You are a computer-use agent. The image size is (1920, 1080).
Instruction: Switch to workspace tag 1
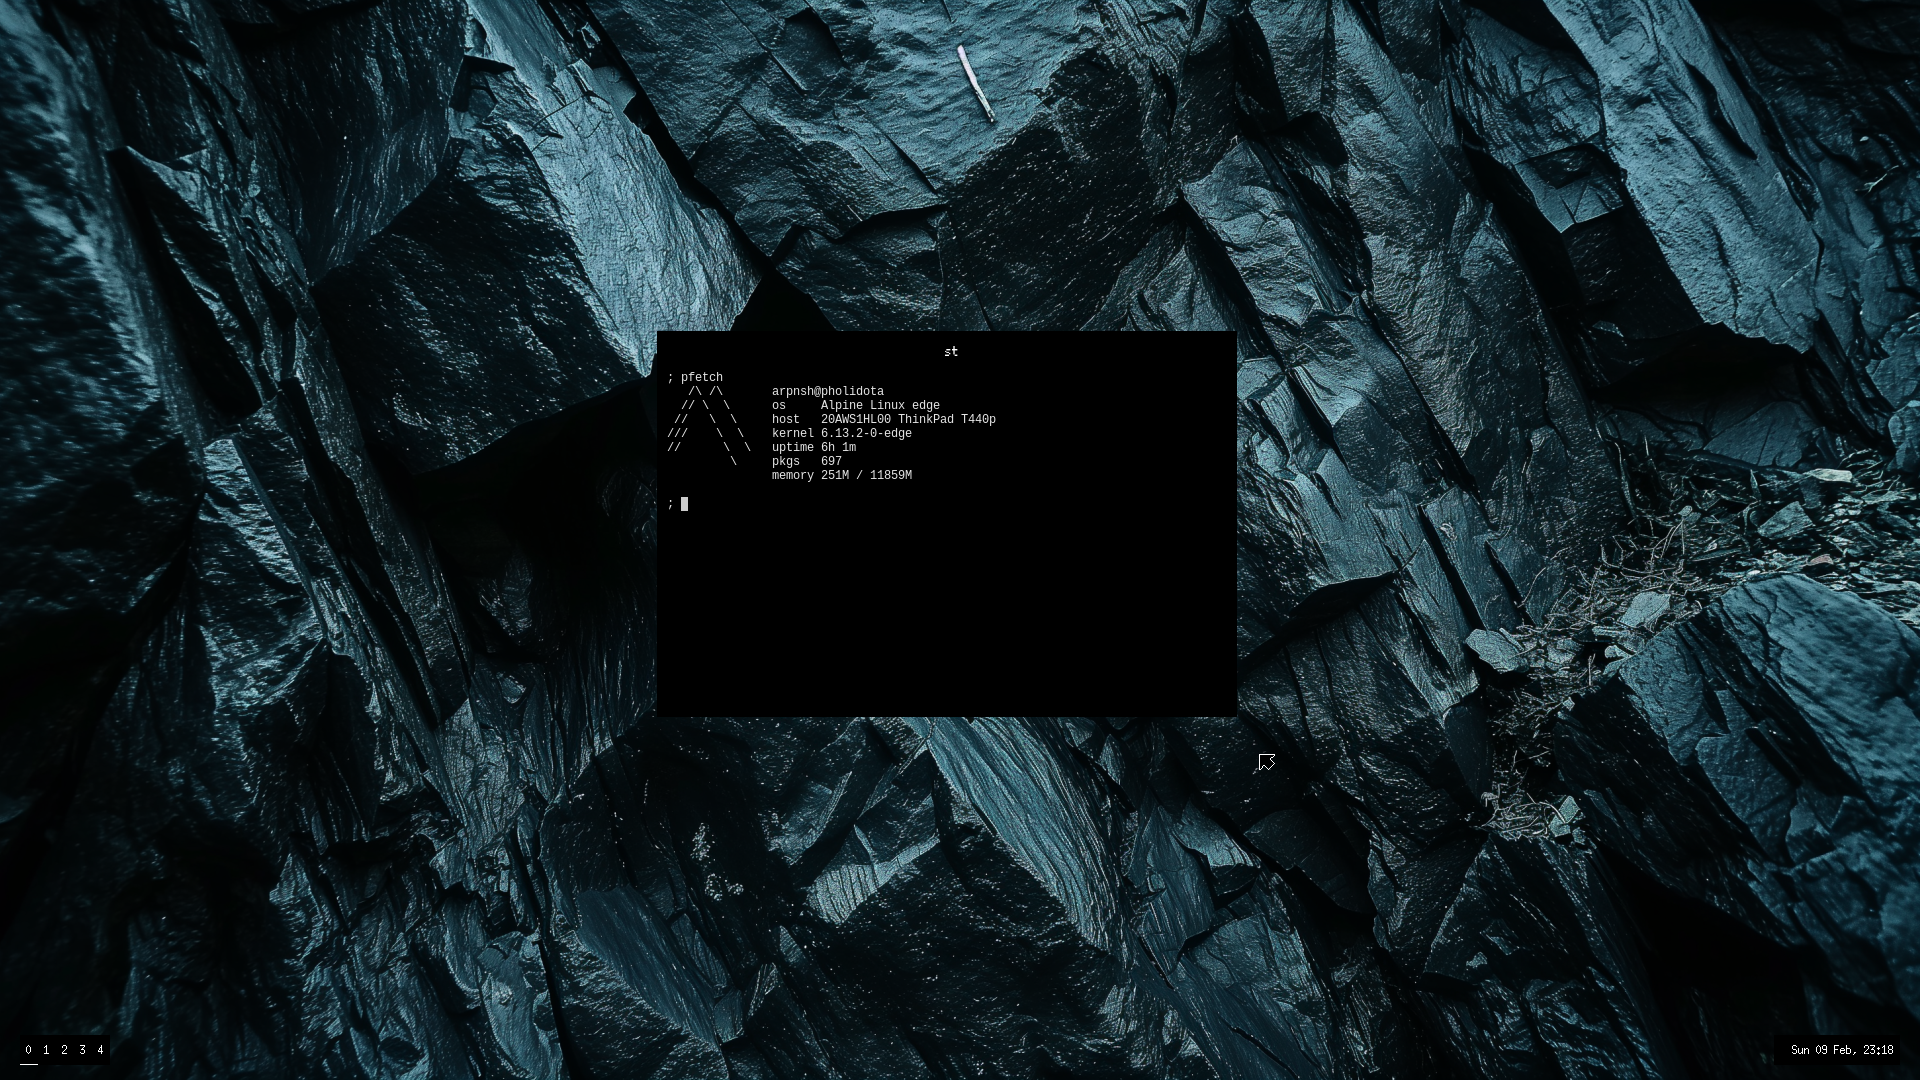(46, 1050)
